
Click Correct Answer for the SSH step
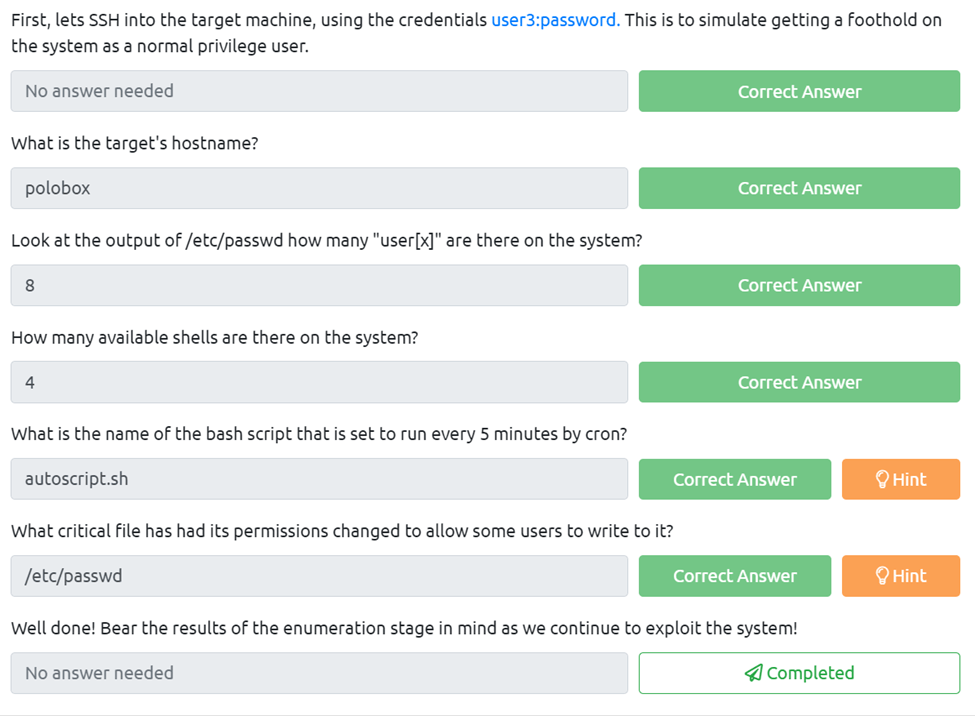coord(799,91)
